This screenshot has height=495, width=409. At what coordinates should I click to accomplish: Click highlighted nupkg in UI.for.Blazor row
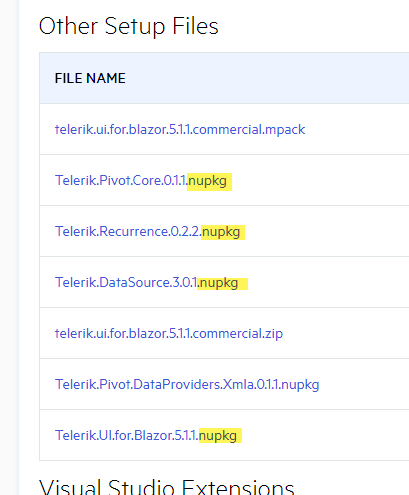point(220,436)
